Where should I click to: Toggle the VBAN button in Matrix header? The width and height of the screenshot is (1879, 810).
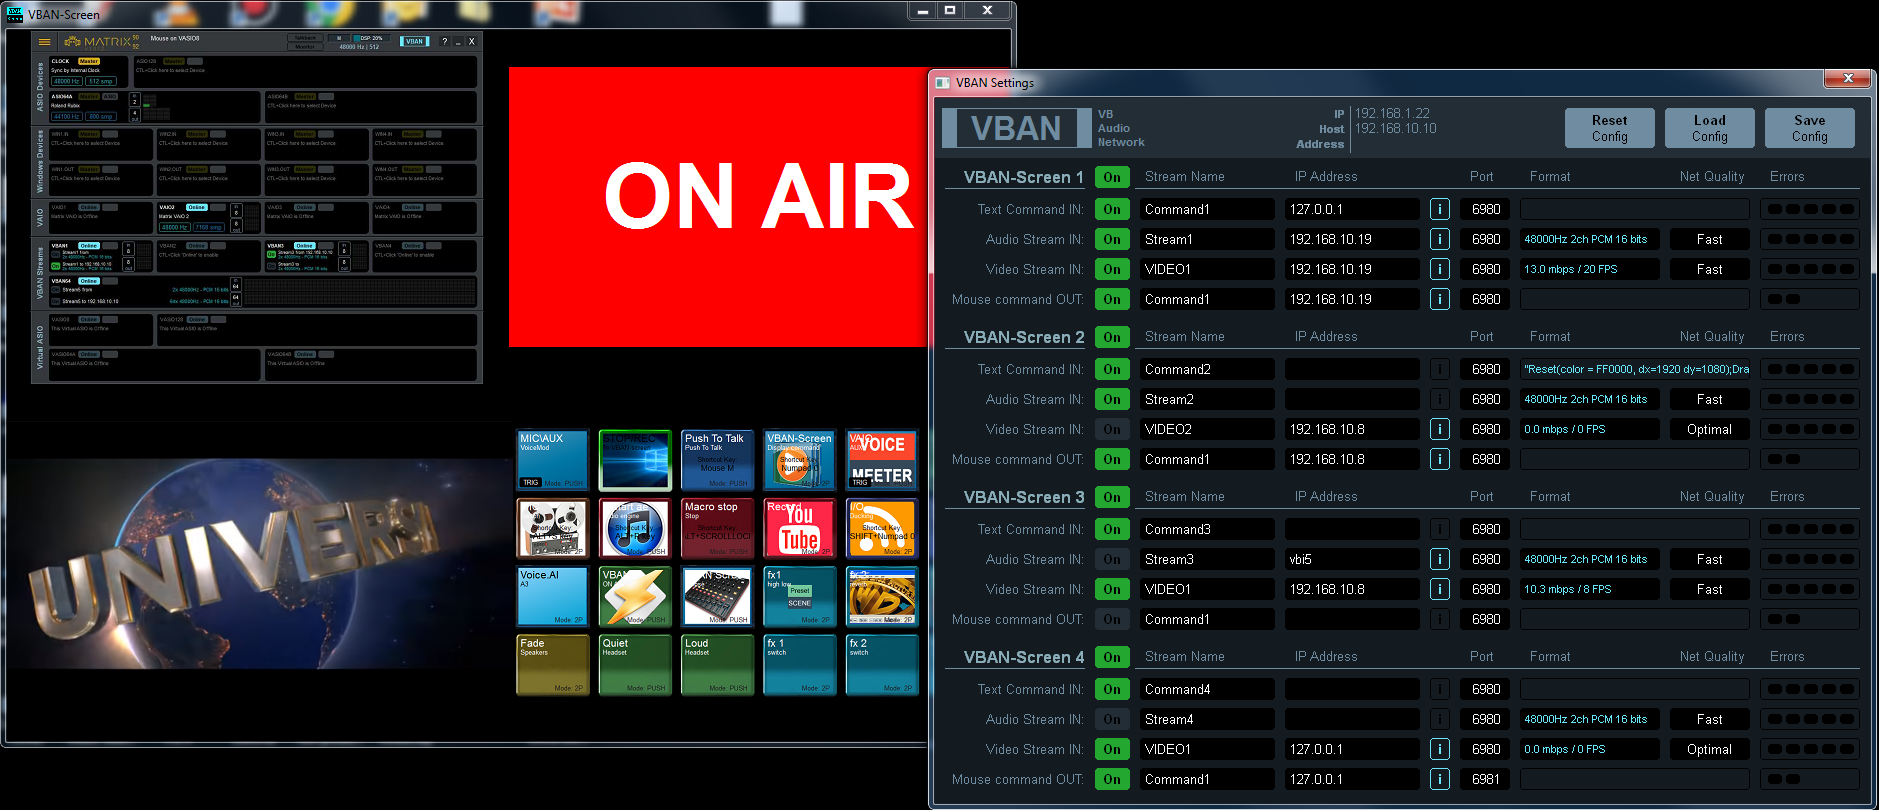(x=415, y=42)
